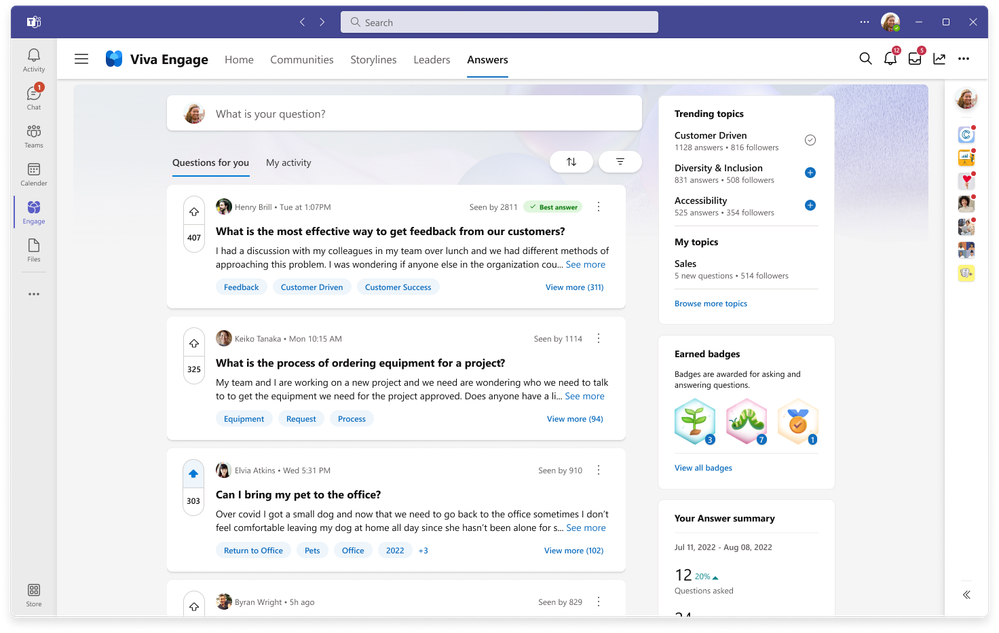Open the sort questions button
999x633 pixels.
(x=571, y=162)
